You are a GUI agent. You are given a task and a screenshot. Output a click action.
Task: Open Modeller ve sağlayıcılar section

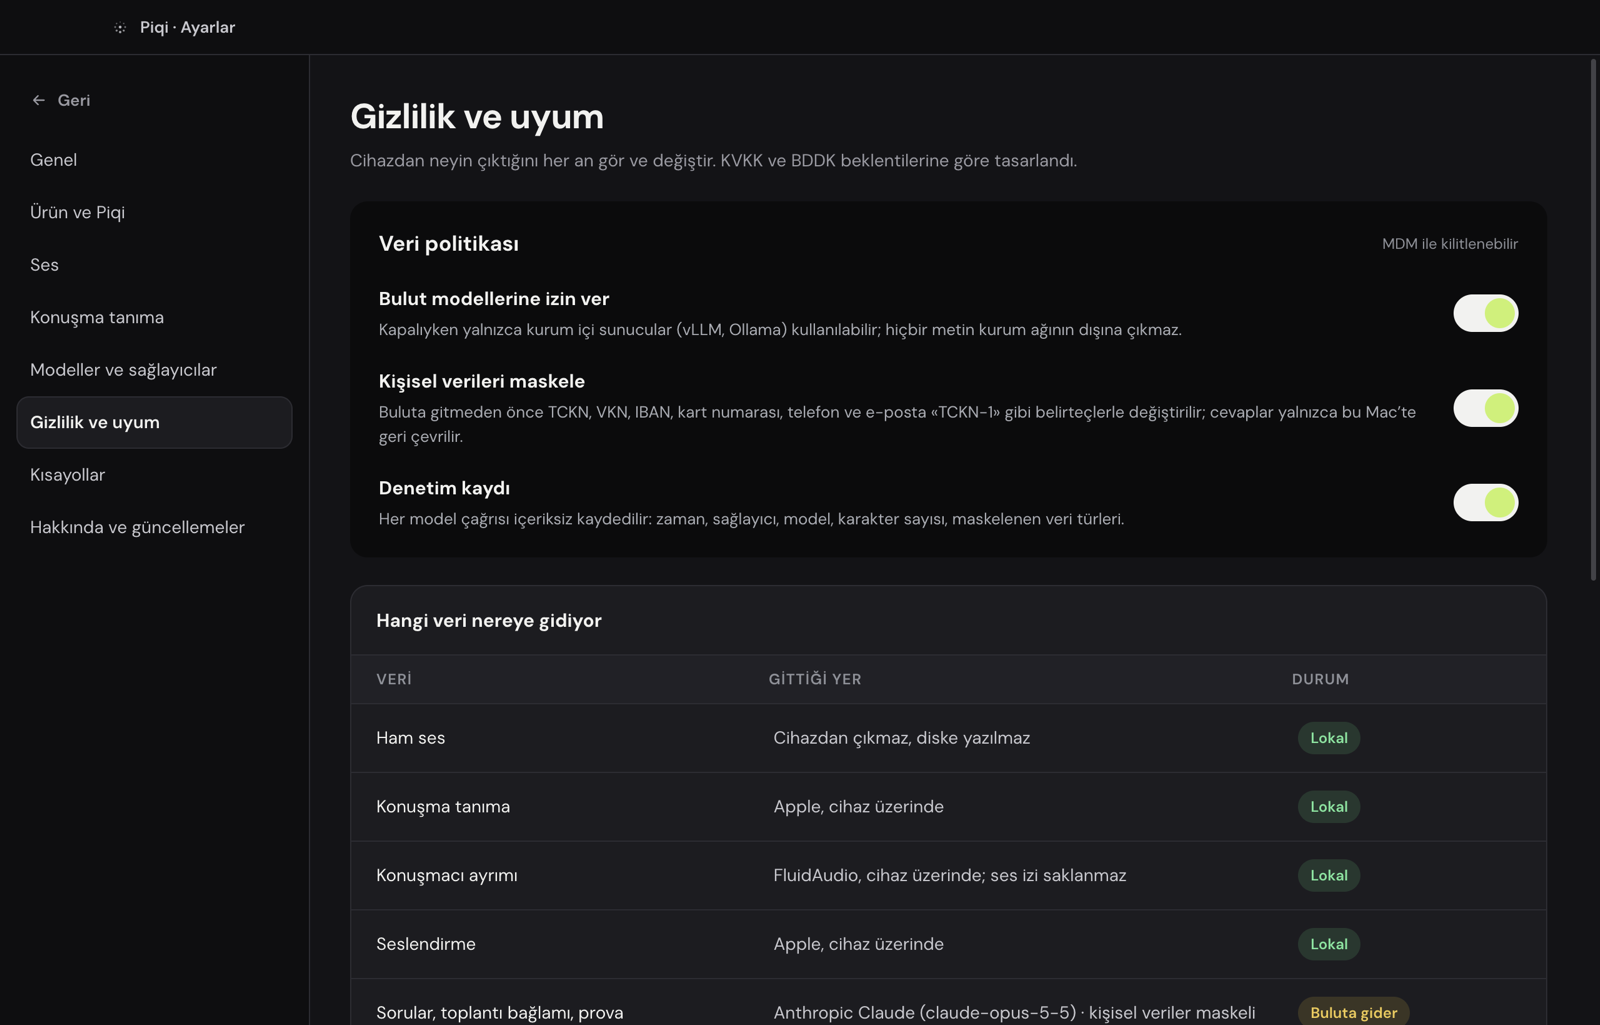click(154, 370)
